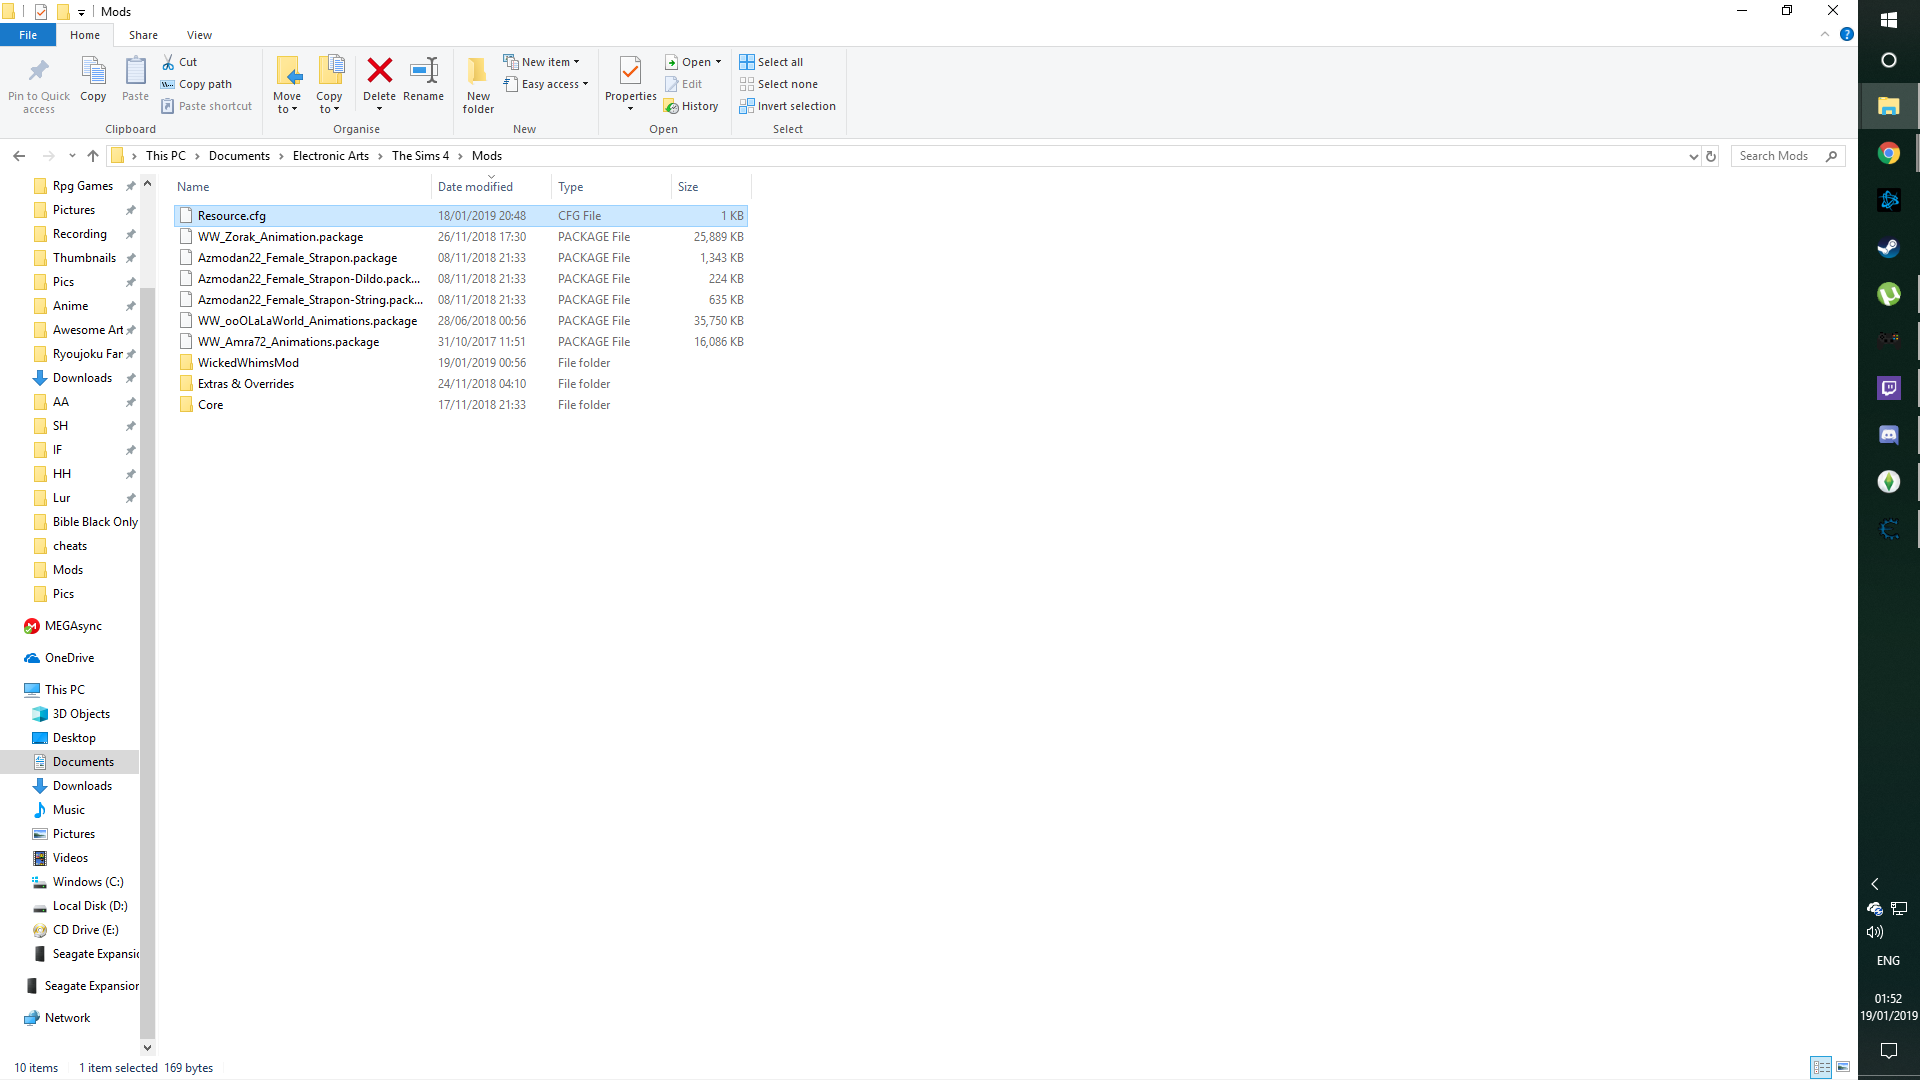The image size is (1920, 1080).
Task: Open the File menu
Action: point(28,34)
